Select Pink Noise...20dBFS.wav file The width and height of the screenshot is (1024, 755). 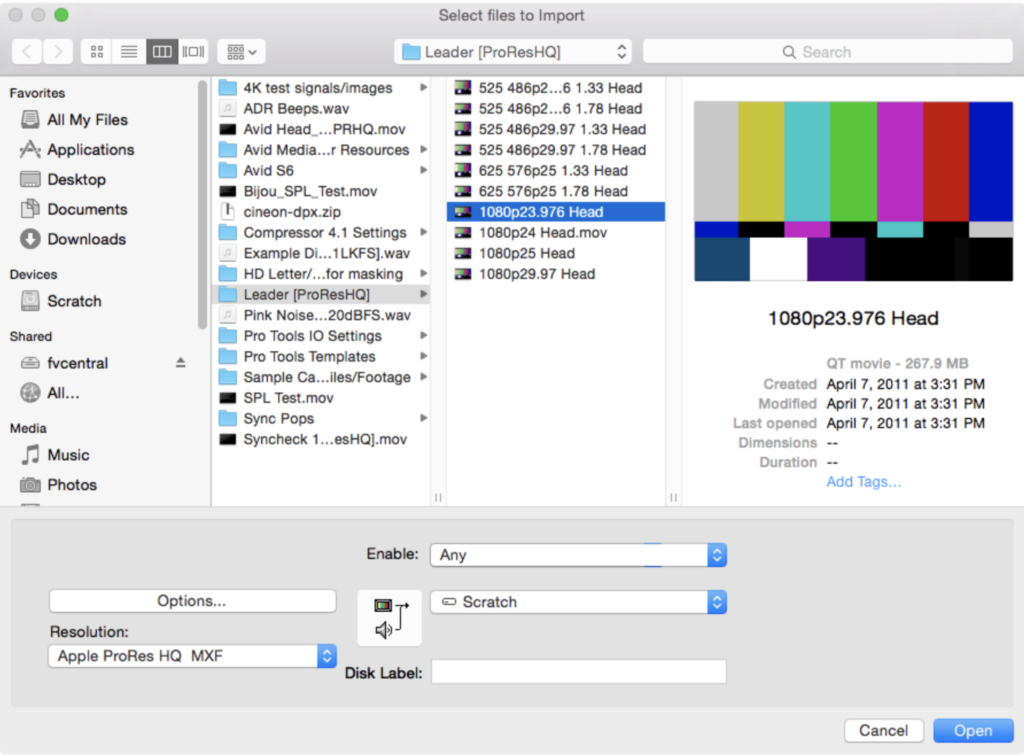point(321,315)
